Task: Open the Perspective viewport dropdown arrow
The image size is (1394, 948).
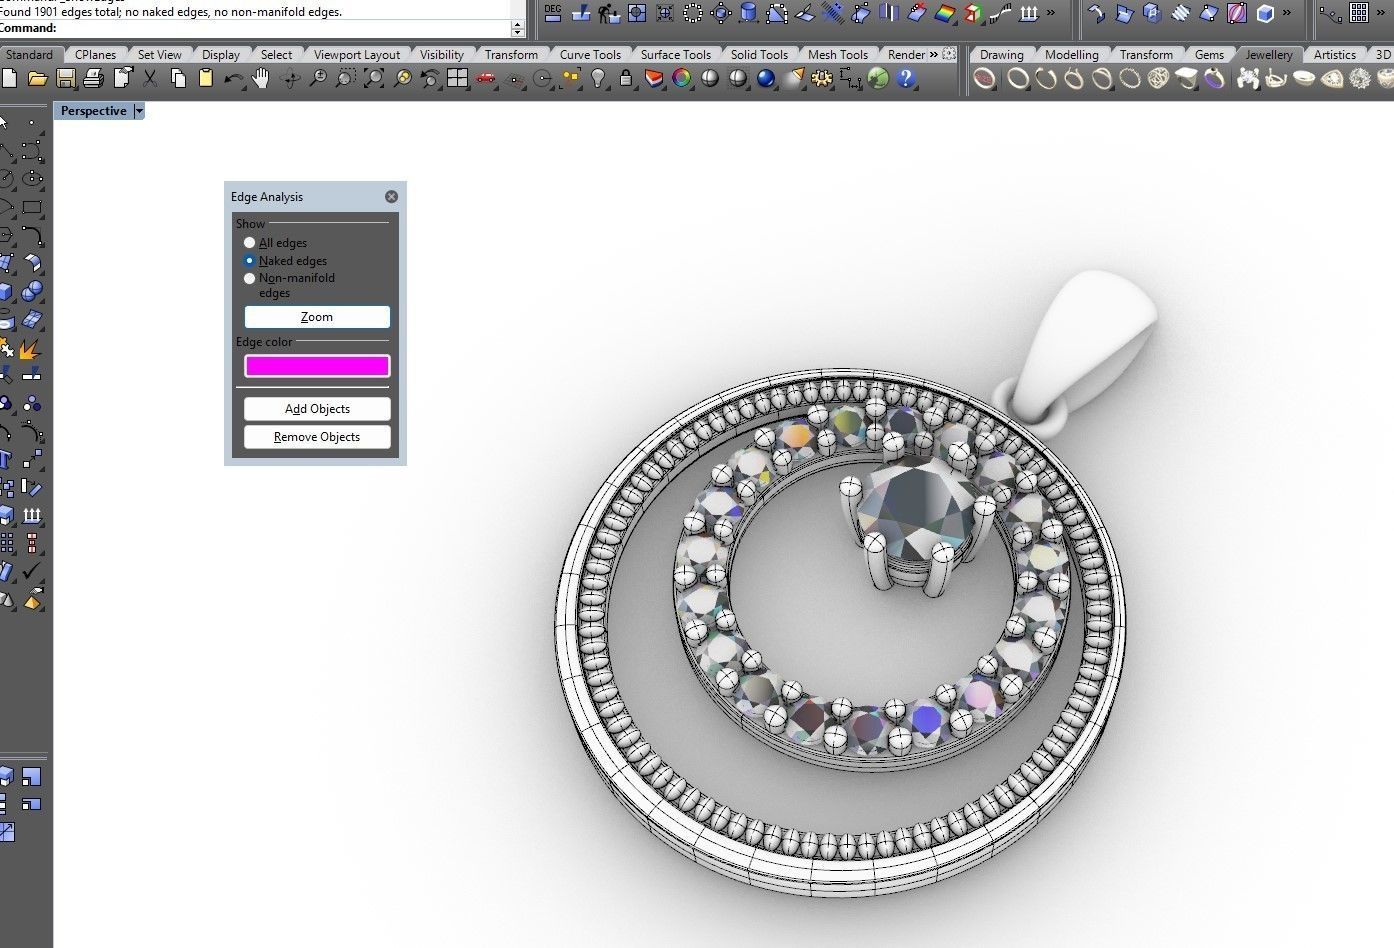Action: (139, 111)
